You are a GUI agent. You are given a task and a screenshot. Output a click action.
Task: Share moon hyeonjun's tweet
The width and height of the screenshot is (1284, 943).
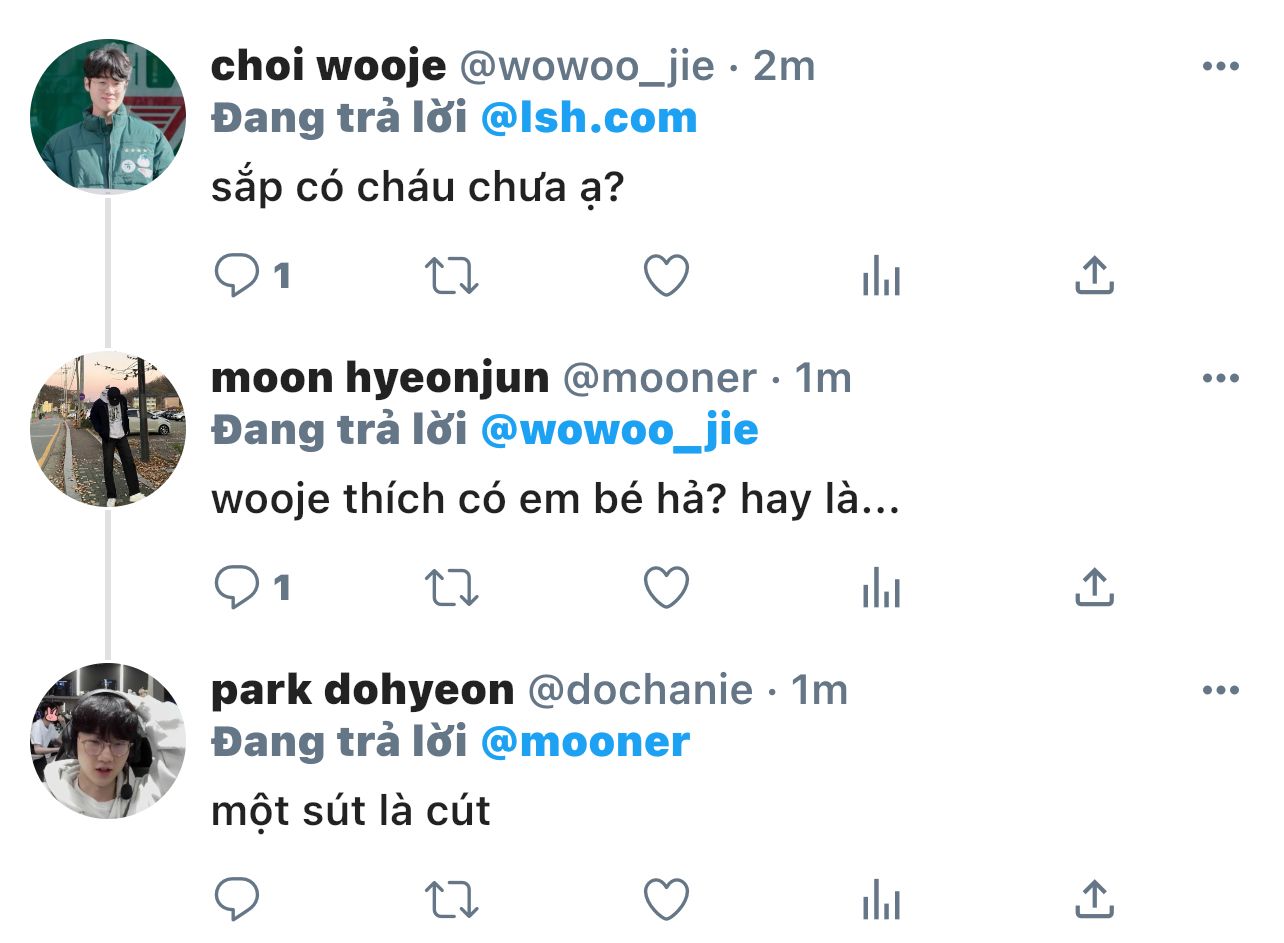tap(1094, 588)
